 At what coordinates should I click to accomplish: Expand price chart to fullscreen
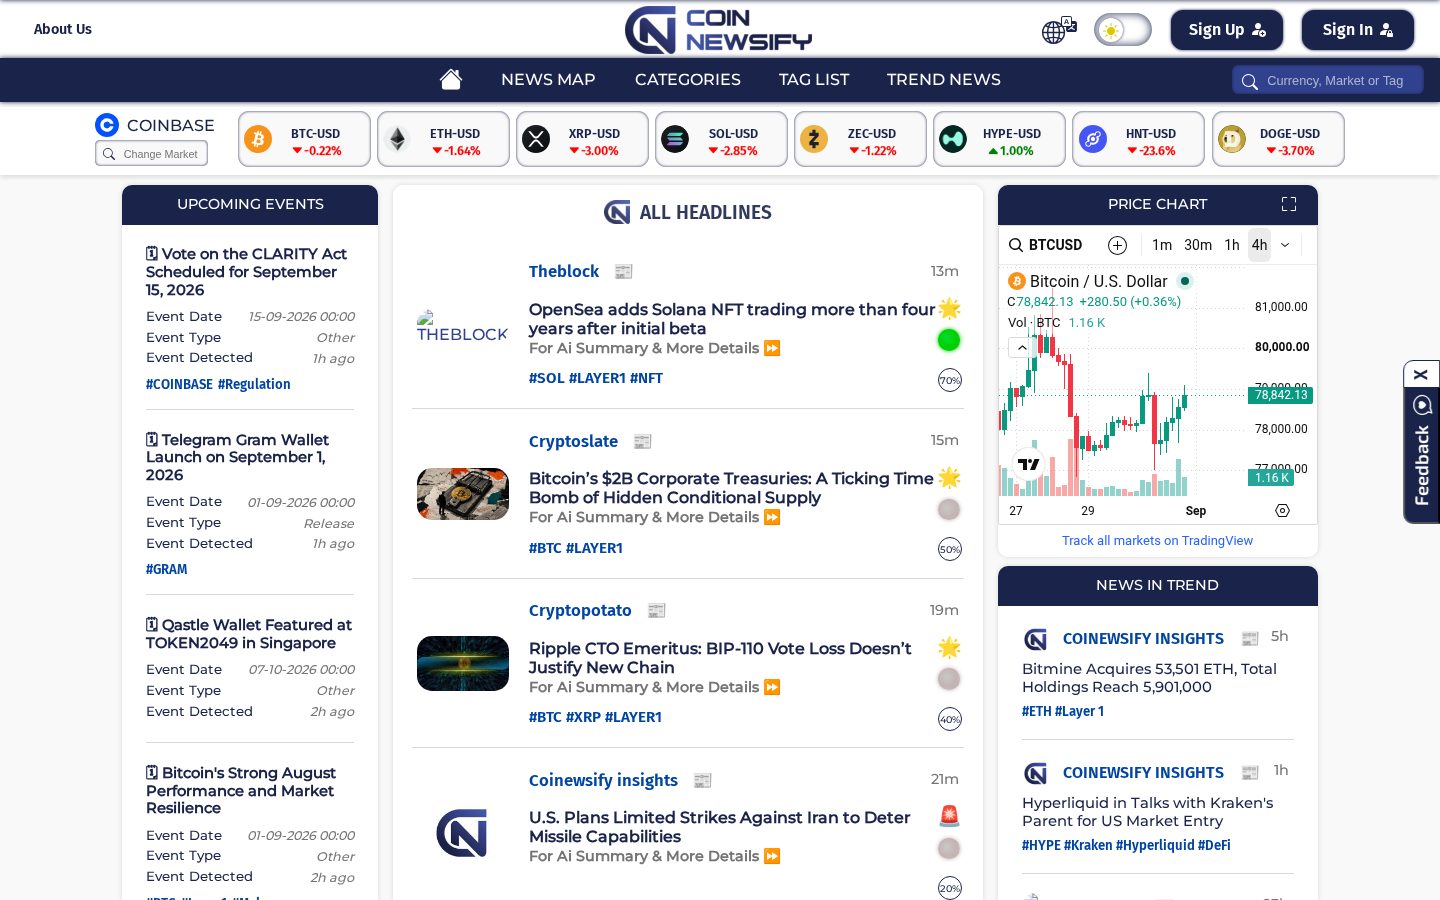pyautogui.click(x=1289, y=204)
